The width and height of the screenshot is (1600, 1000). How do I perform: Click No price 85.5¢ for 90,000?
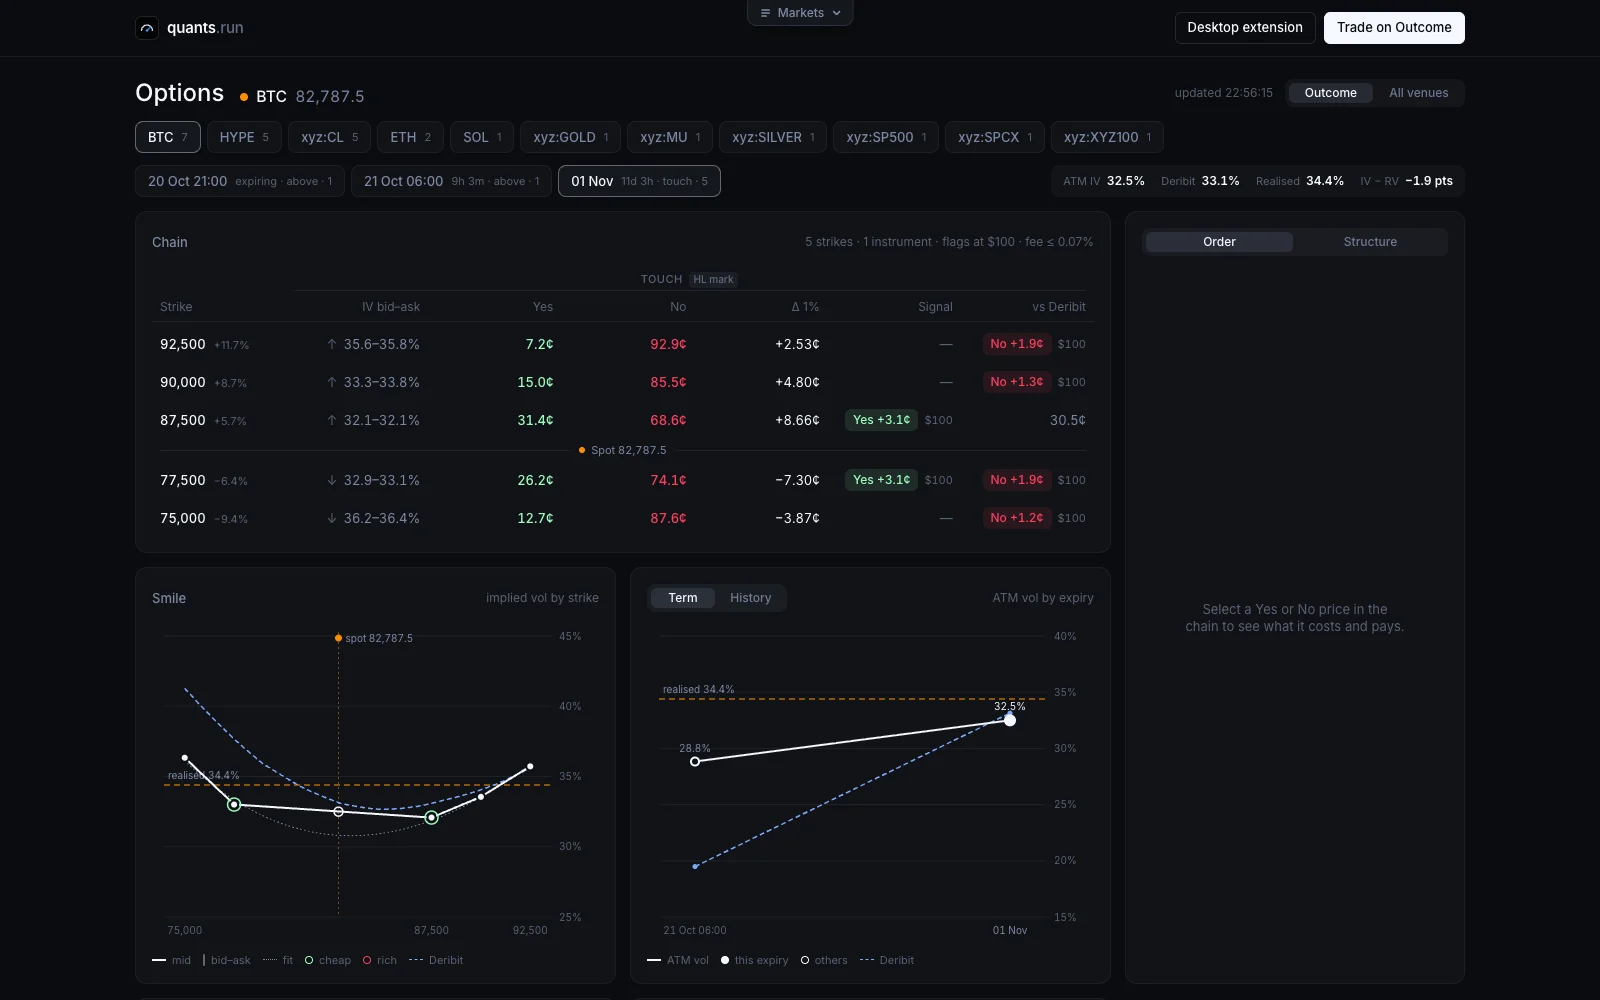(668, 382)
